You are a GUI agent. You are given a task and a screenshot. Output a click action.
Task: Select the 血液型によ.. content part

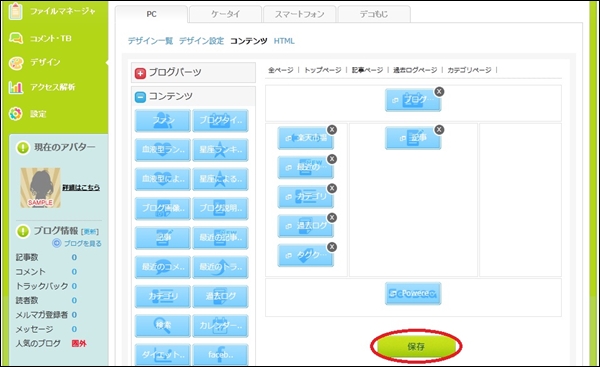[163, 179]
